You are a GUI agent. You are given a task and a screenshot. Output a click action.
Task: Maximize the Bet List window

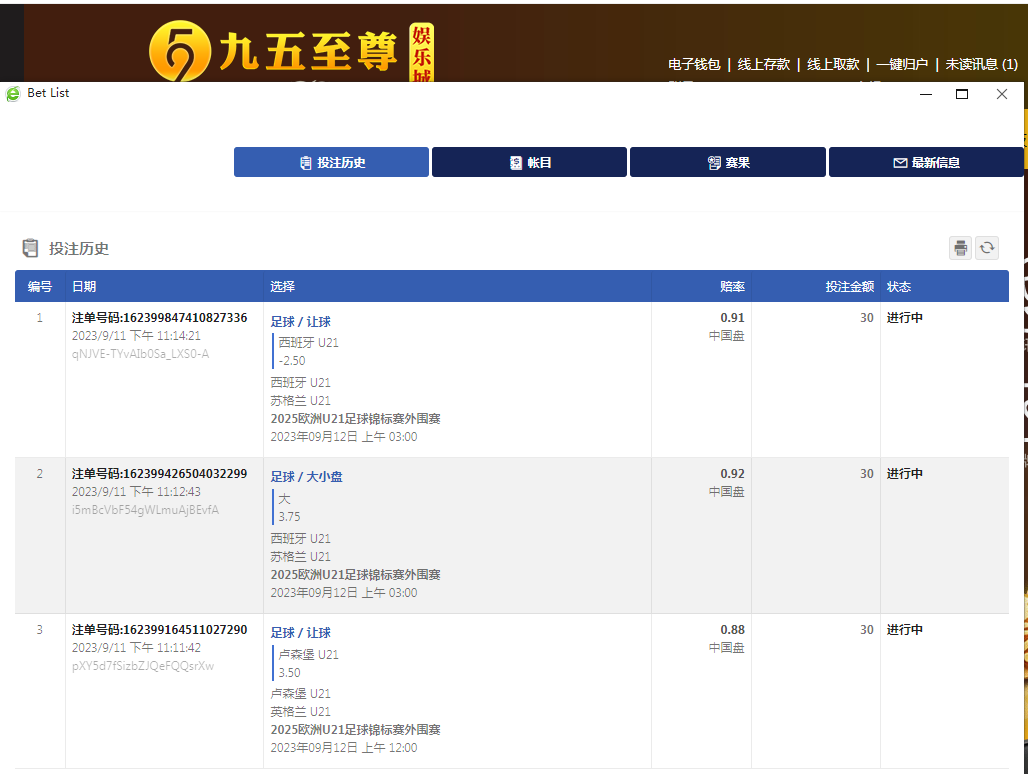[962, 94]
